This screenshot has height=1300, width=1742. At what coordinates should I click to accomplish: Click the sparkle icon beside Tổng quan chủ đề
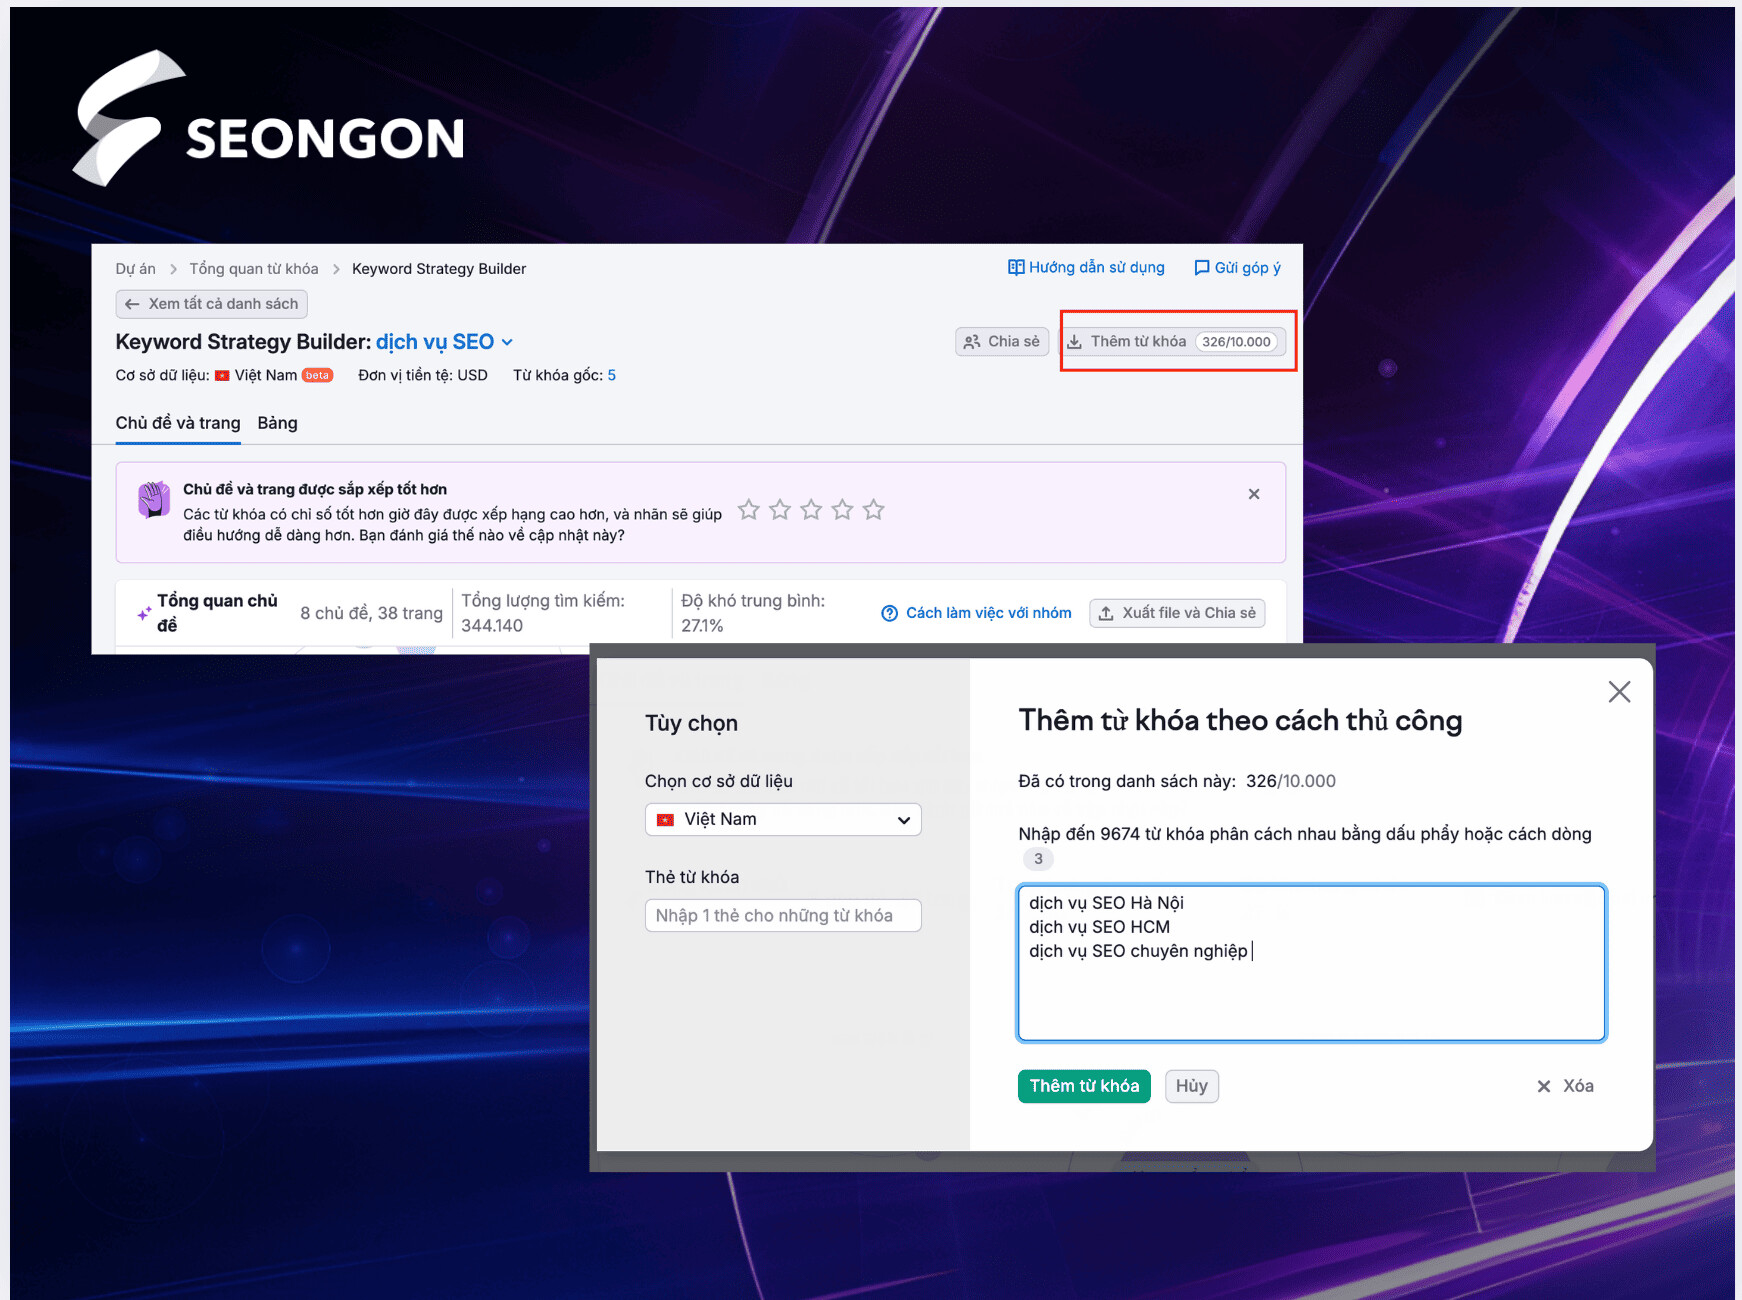tap(144, 613)
